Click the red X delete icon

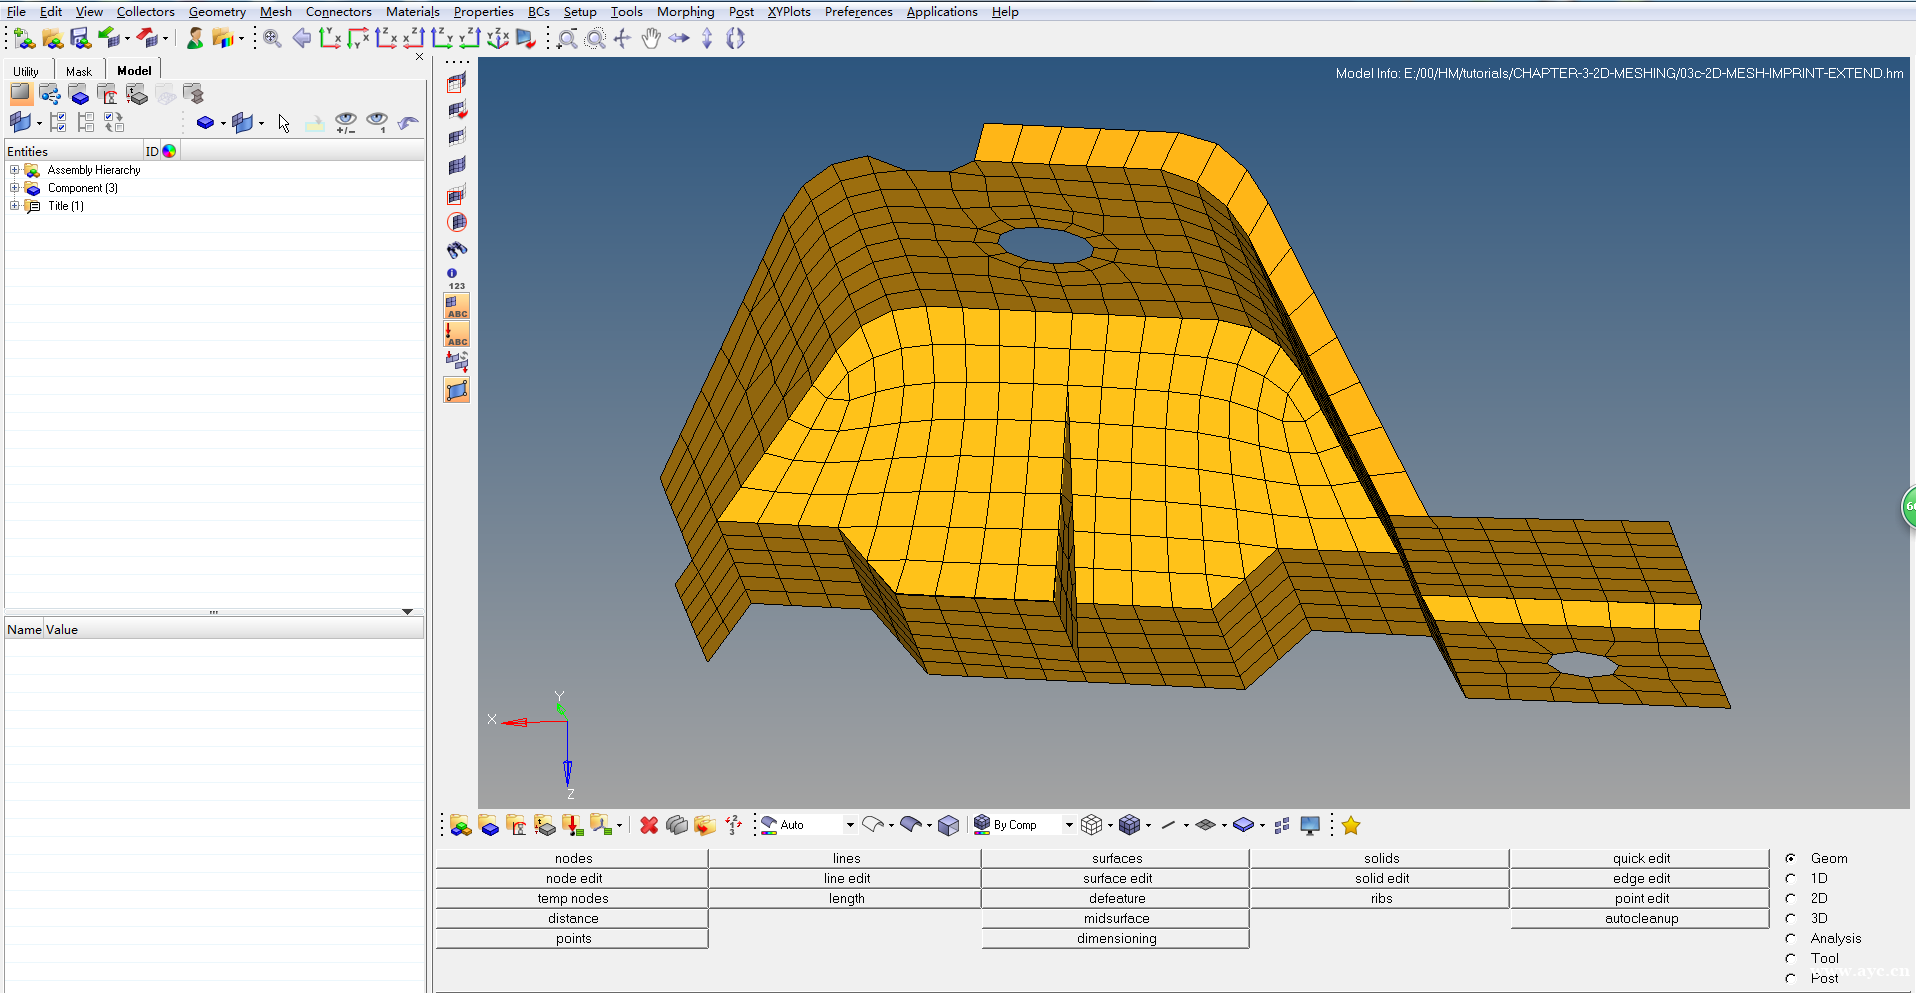649,825
